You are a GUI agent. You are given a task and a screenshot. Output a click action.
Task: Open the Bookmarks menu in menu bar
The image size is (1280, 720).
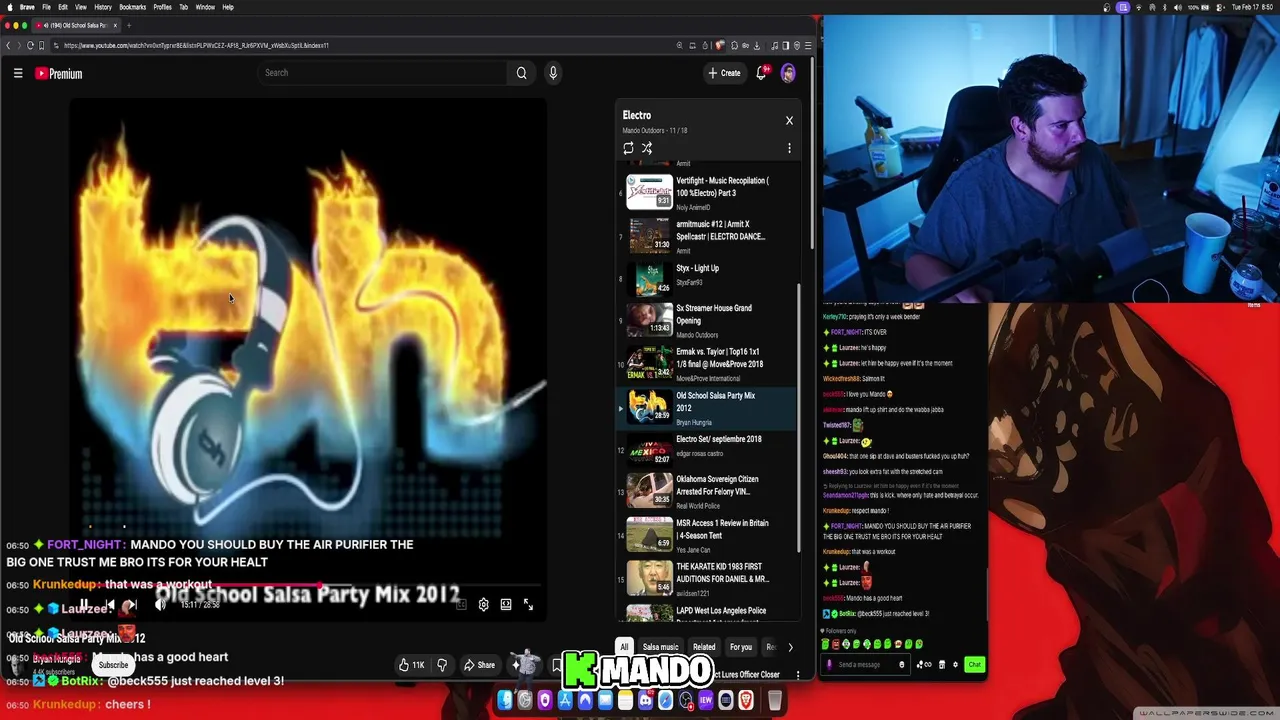click(x=132, y=7)
